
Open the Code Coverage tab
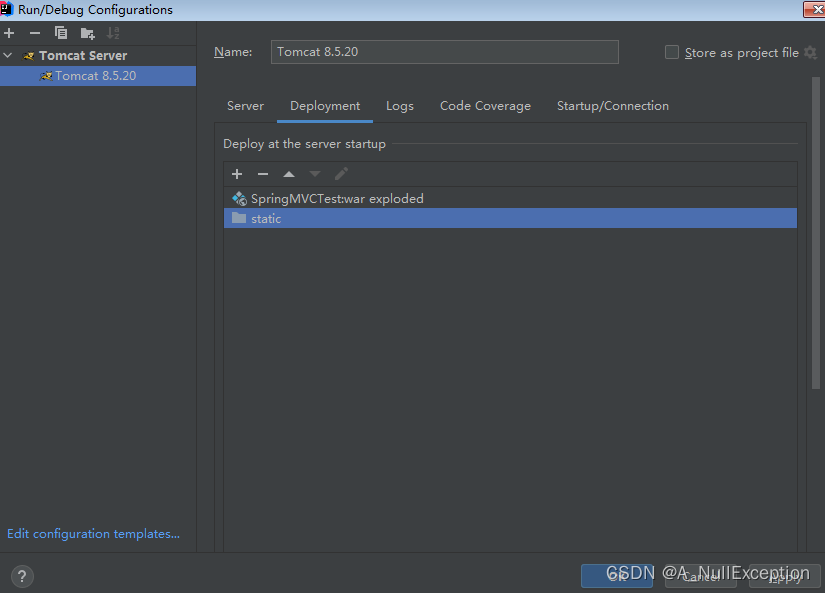[x=485, y=106]
